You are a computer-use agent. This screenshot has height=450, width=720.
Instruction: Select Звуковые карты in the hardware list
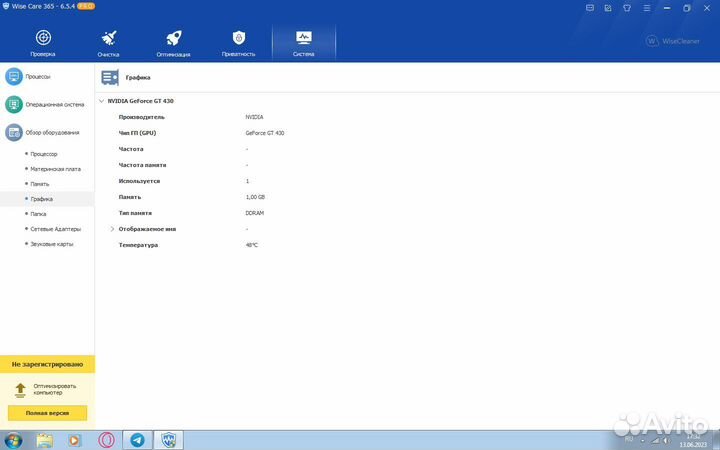click(x=51, y=244)
